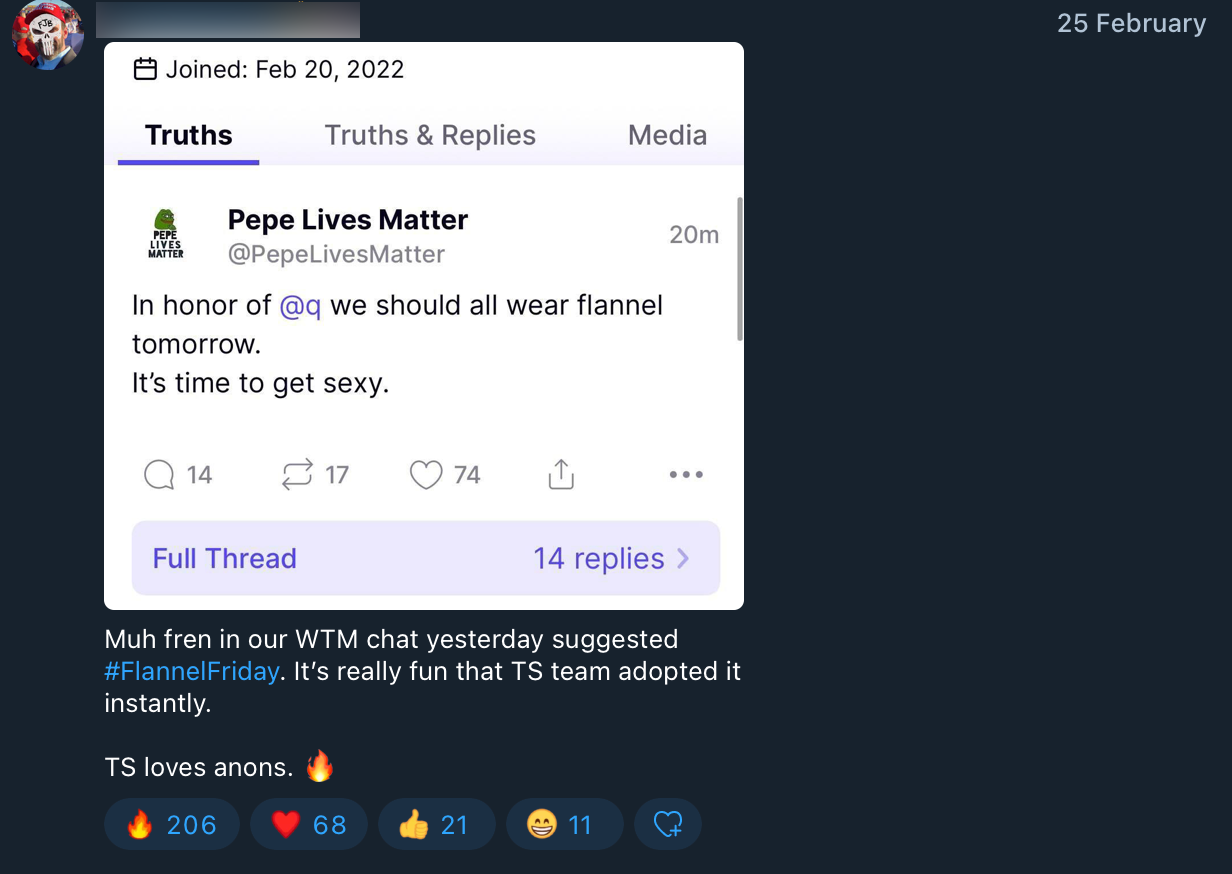Open the three-dot more options menu
Viewport: 1232px width, 874px height.
coord(686,474)
